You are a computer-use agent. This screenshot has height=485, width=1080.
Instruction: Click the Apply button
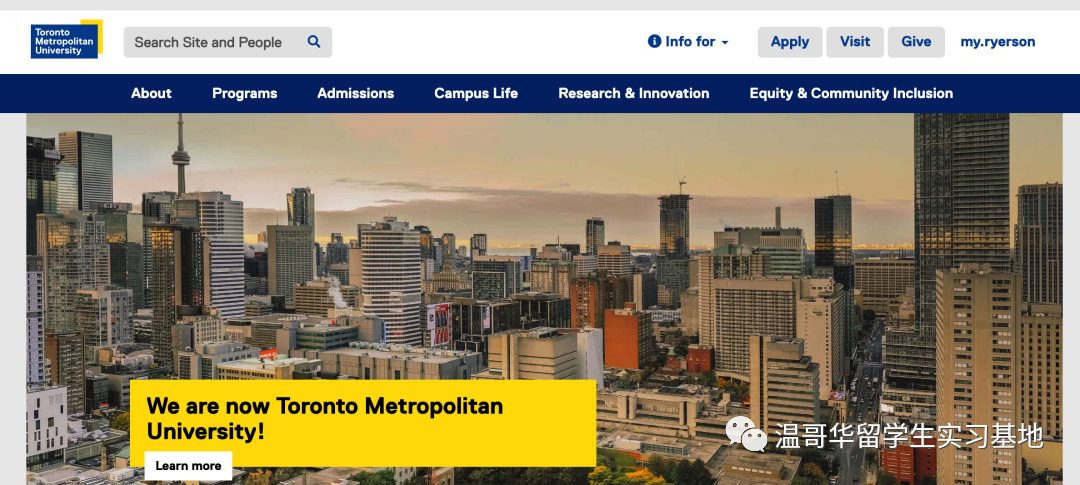click(x=790, y=42)
